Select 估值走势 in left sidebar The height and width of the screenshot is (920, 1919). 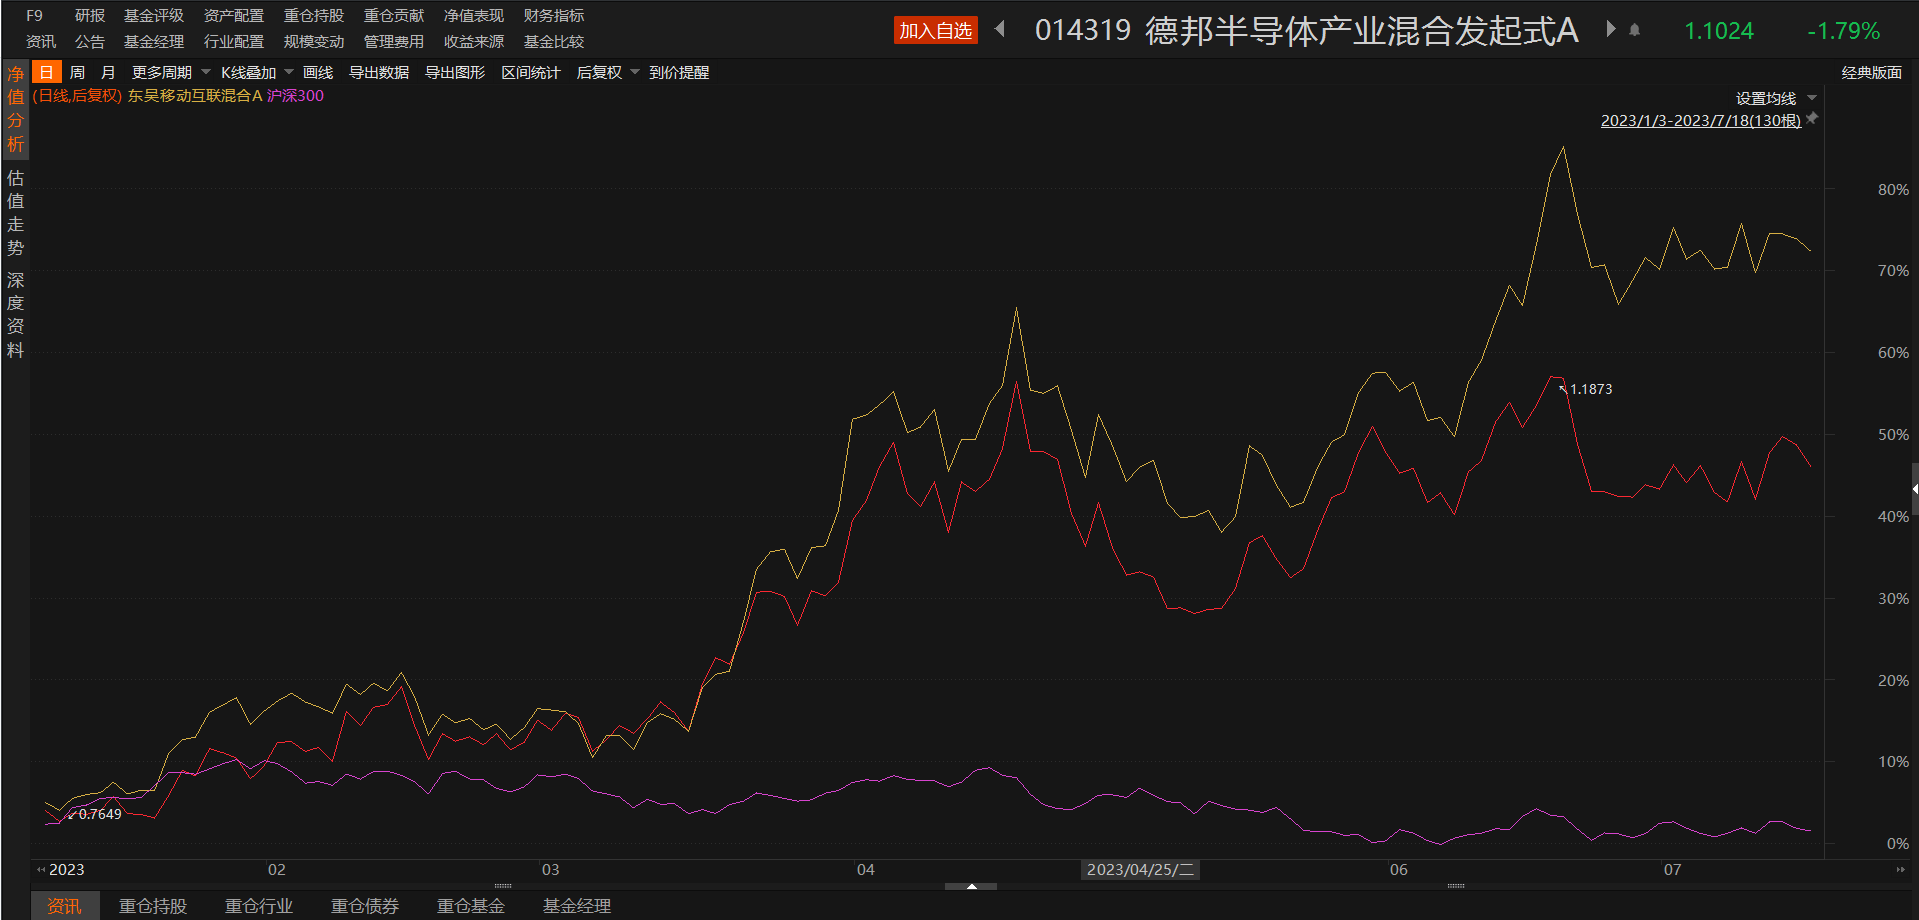pos(15,213)
